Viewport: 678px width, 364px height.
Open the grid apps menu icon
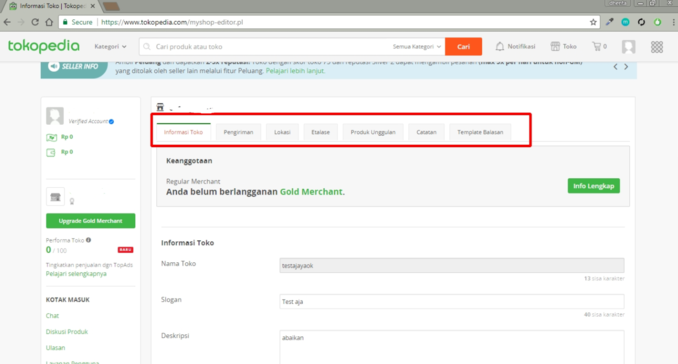(657, 47)
